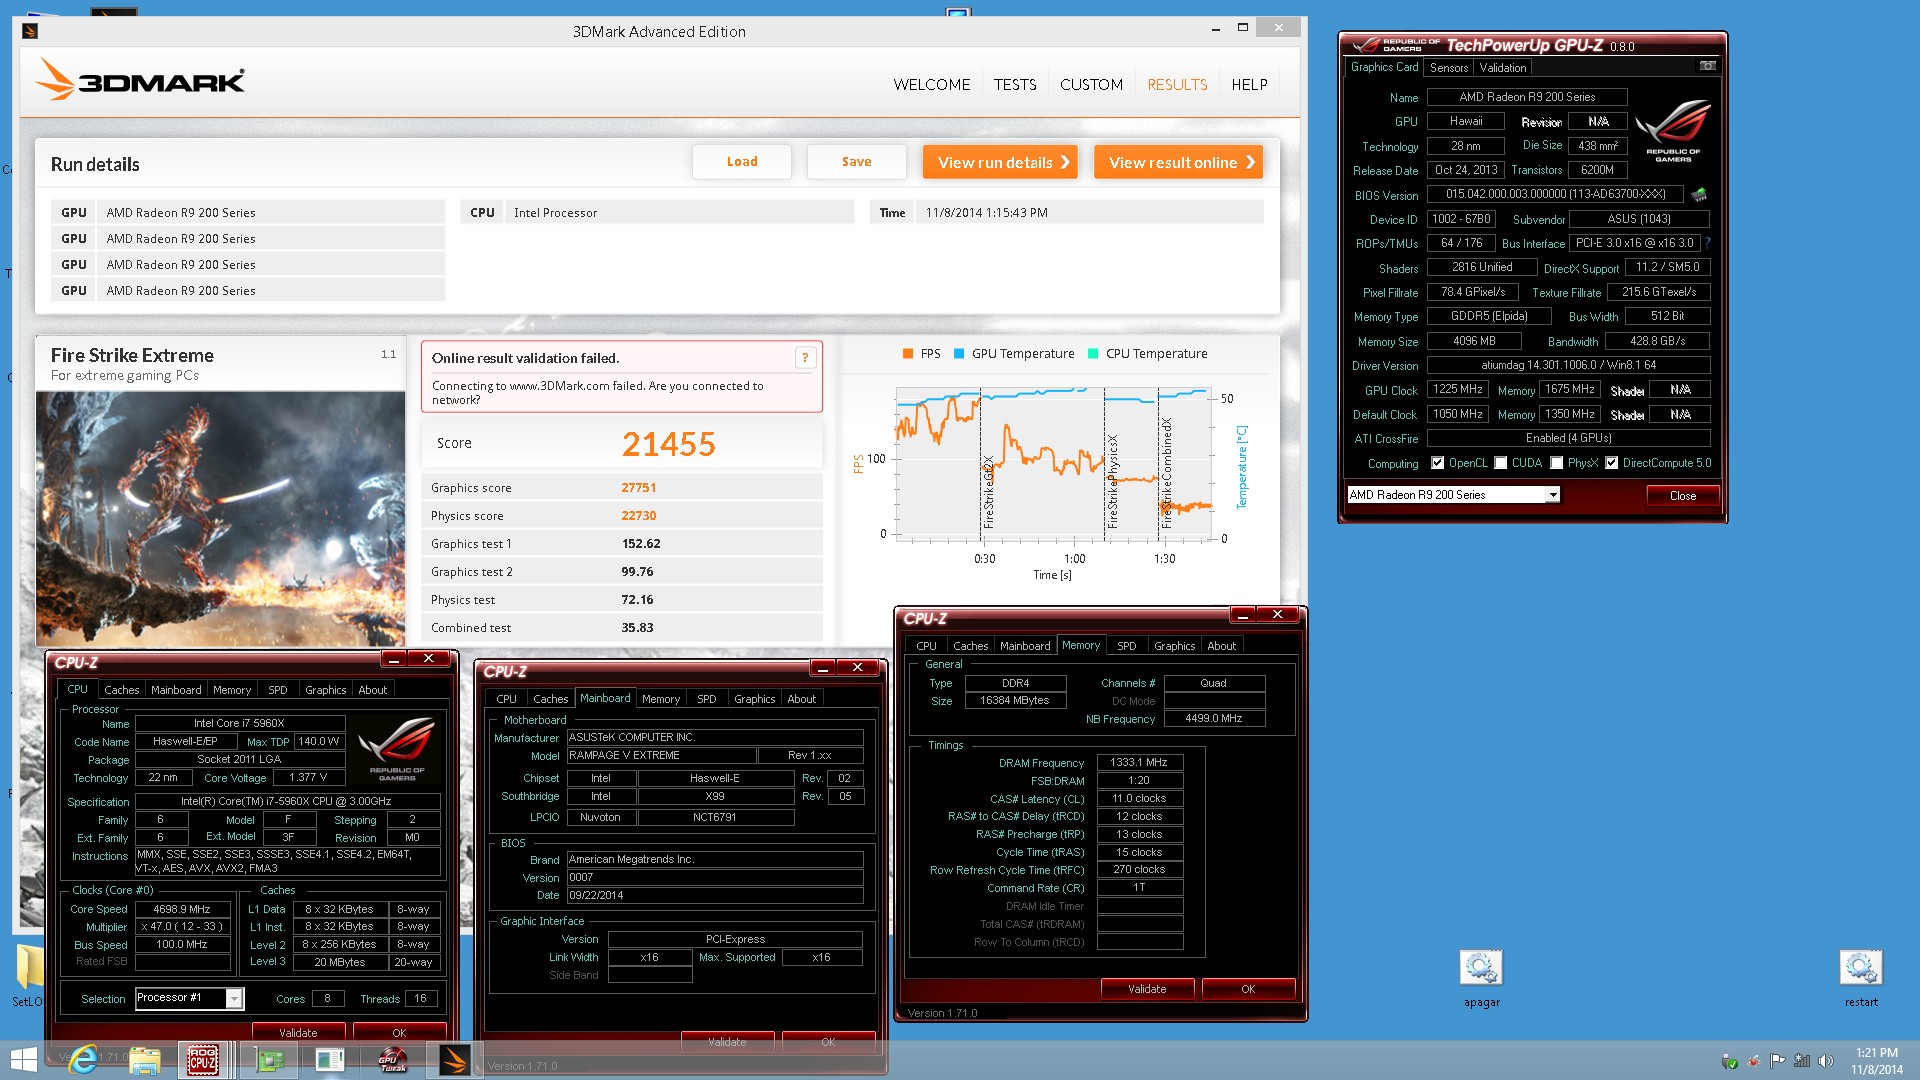Viewport: 1920px width, 1080px height.
Task: Click OK in the memory CPU-Z window
Action: click(x=1248, y=989)
